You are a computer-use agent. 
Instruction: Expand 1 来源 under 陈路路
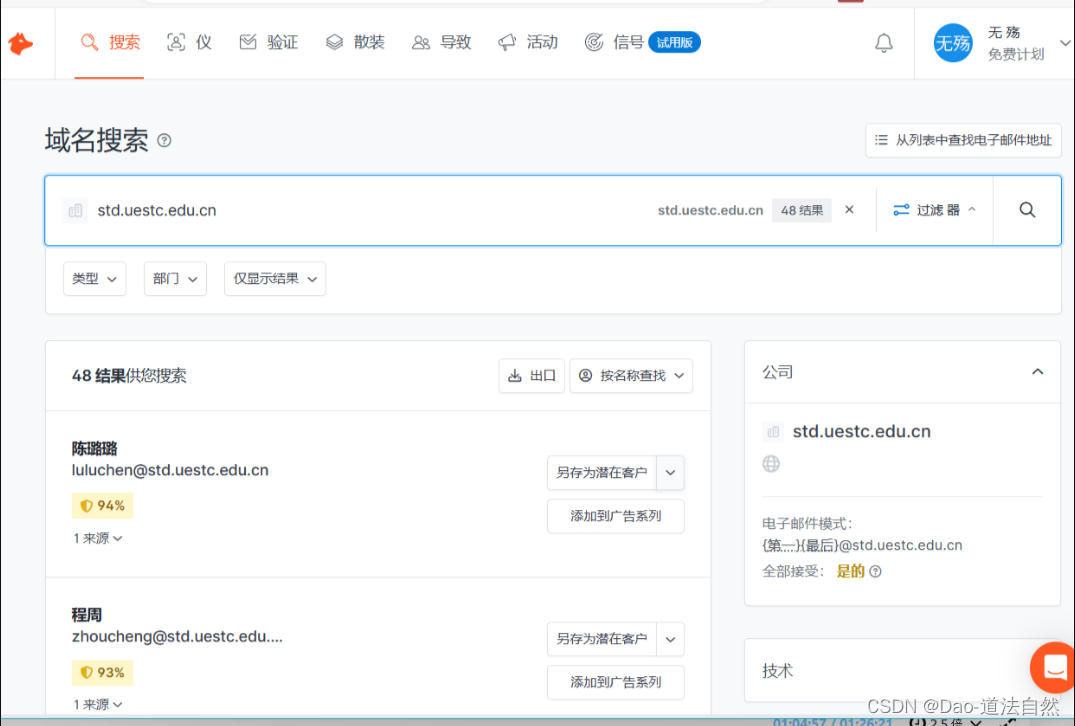pyautogui.click(x=98, y=538)
